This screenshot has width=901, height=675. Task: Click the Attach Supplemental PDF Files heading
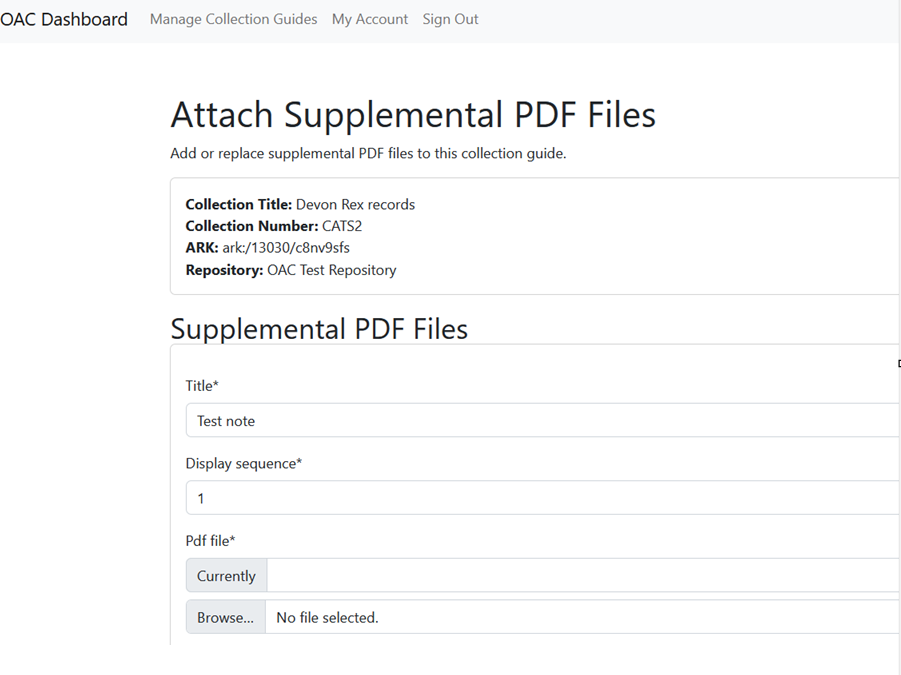413,114
